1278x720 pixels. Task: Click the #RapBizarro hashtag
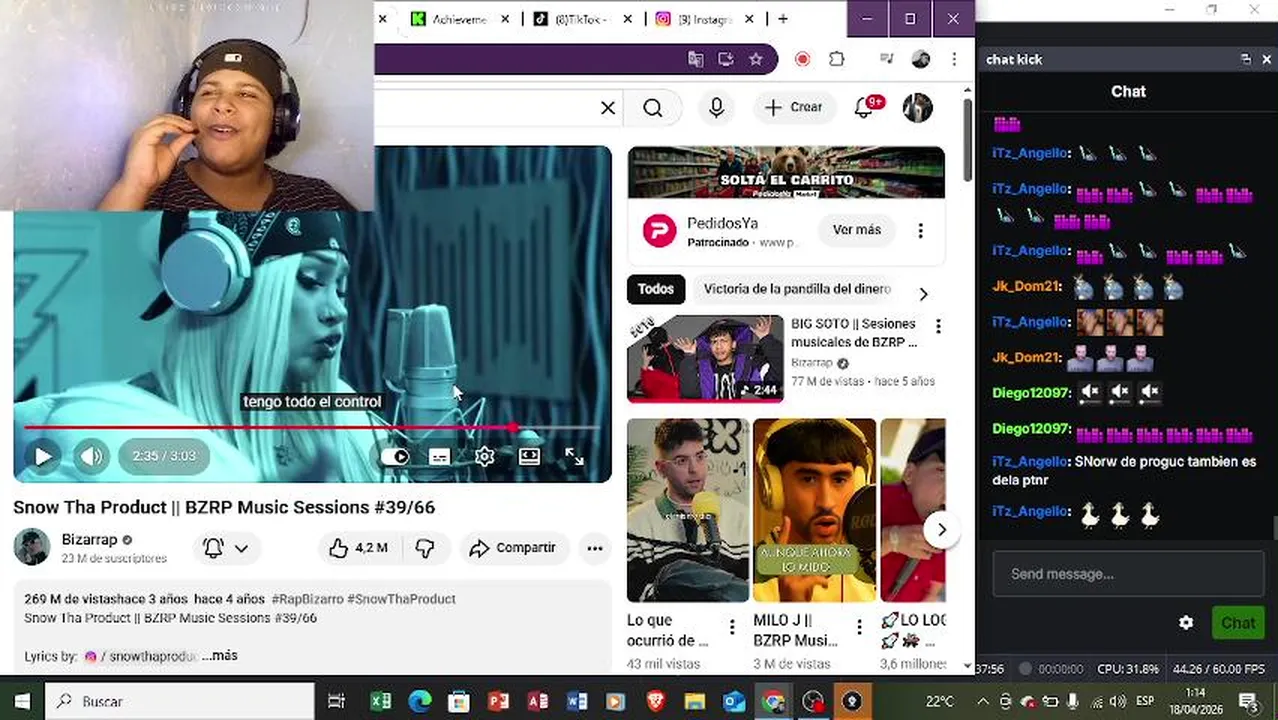click(307, 599)
